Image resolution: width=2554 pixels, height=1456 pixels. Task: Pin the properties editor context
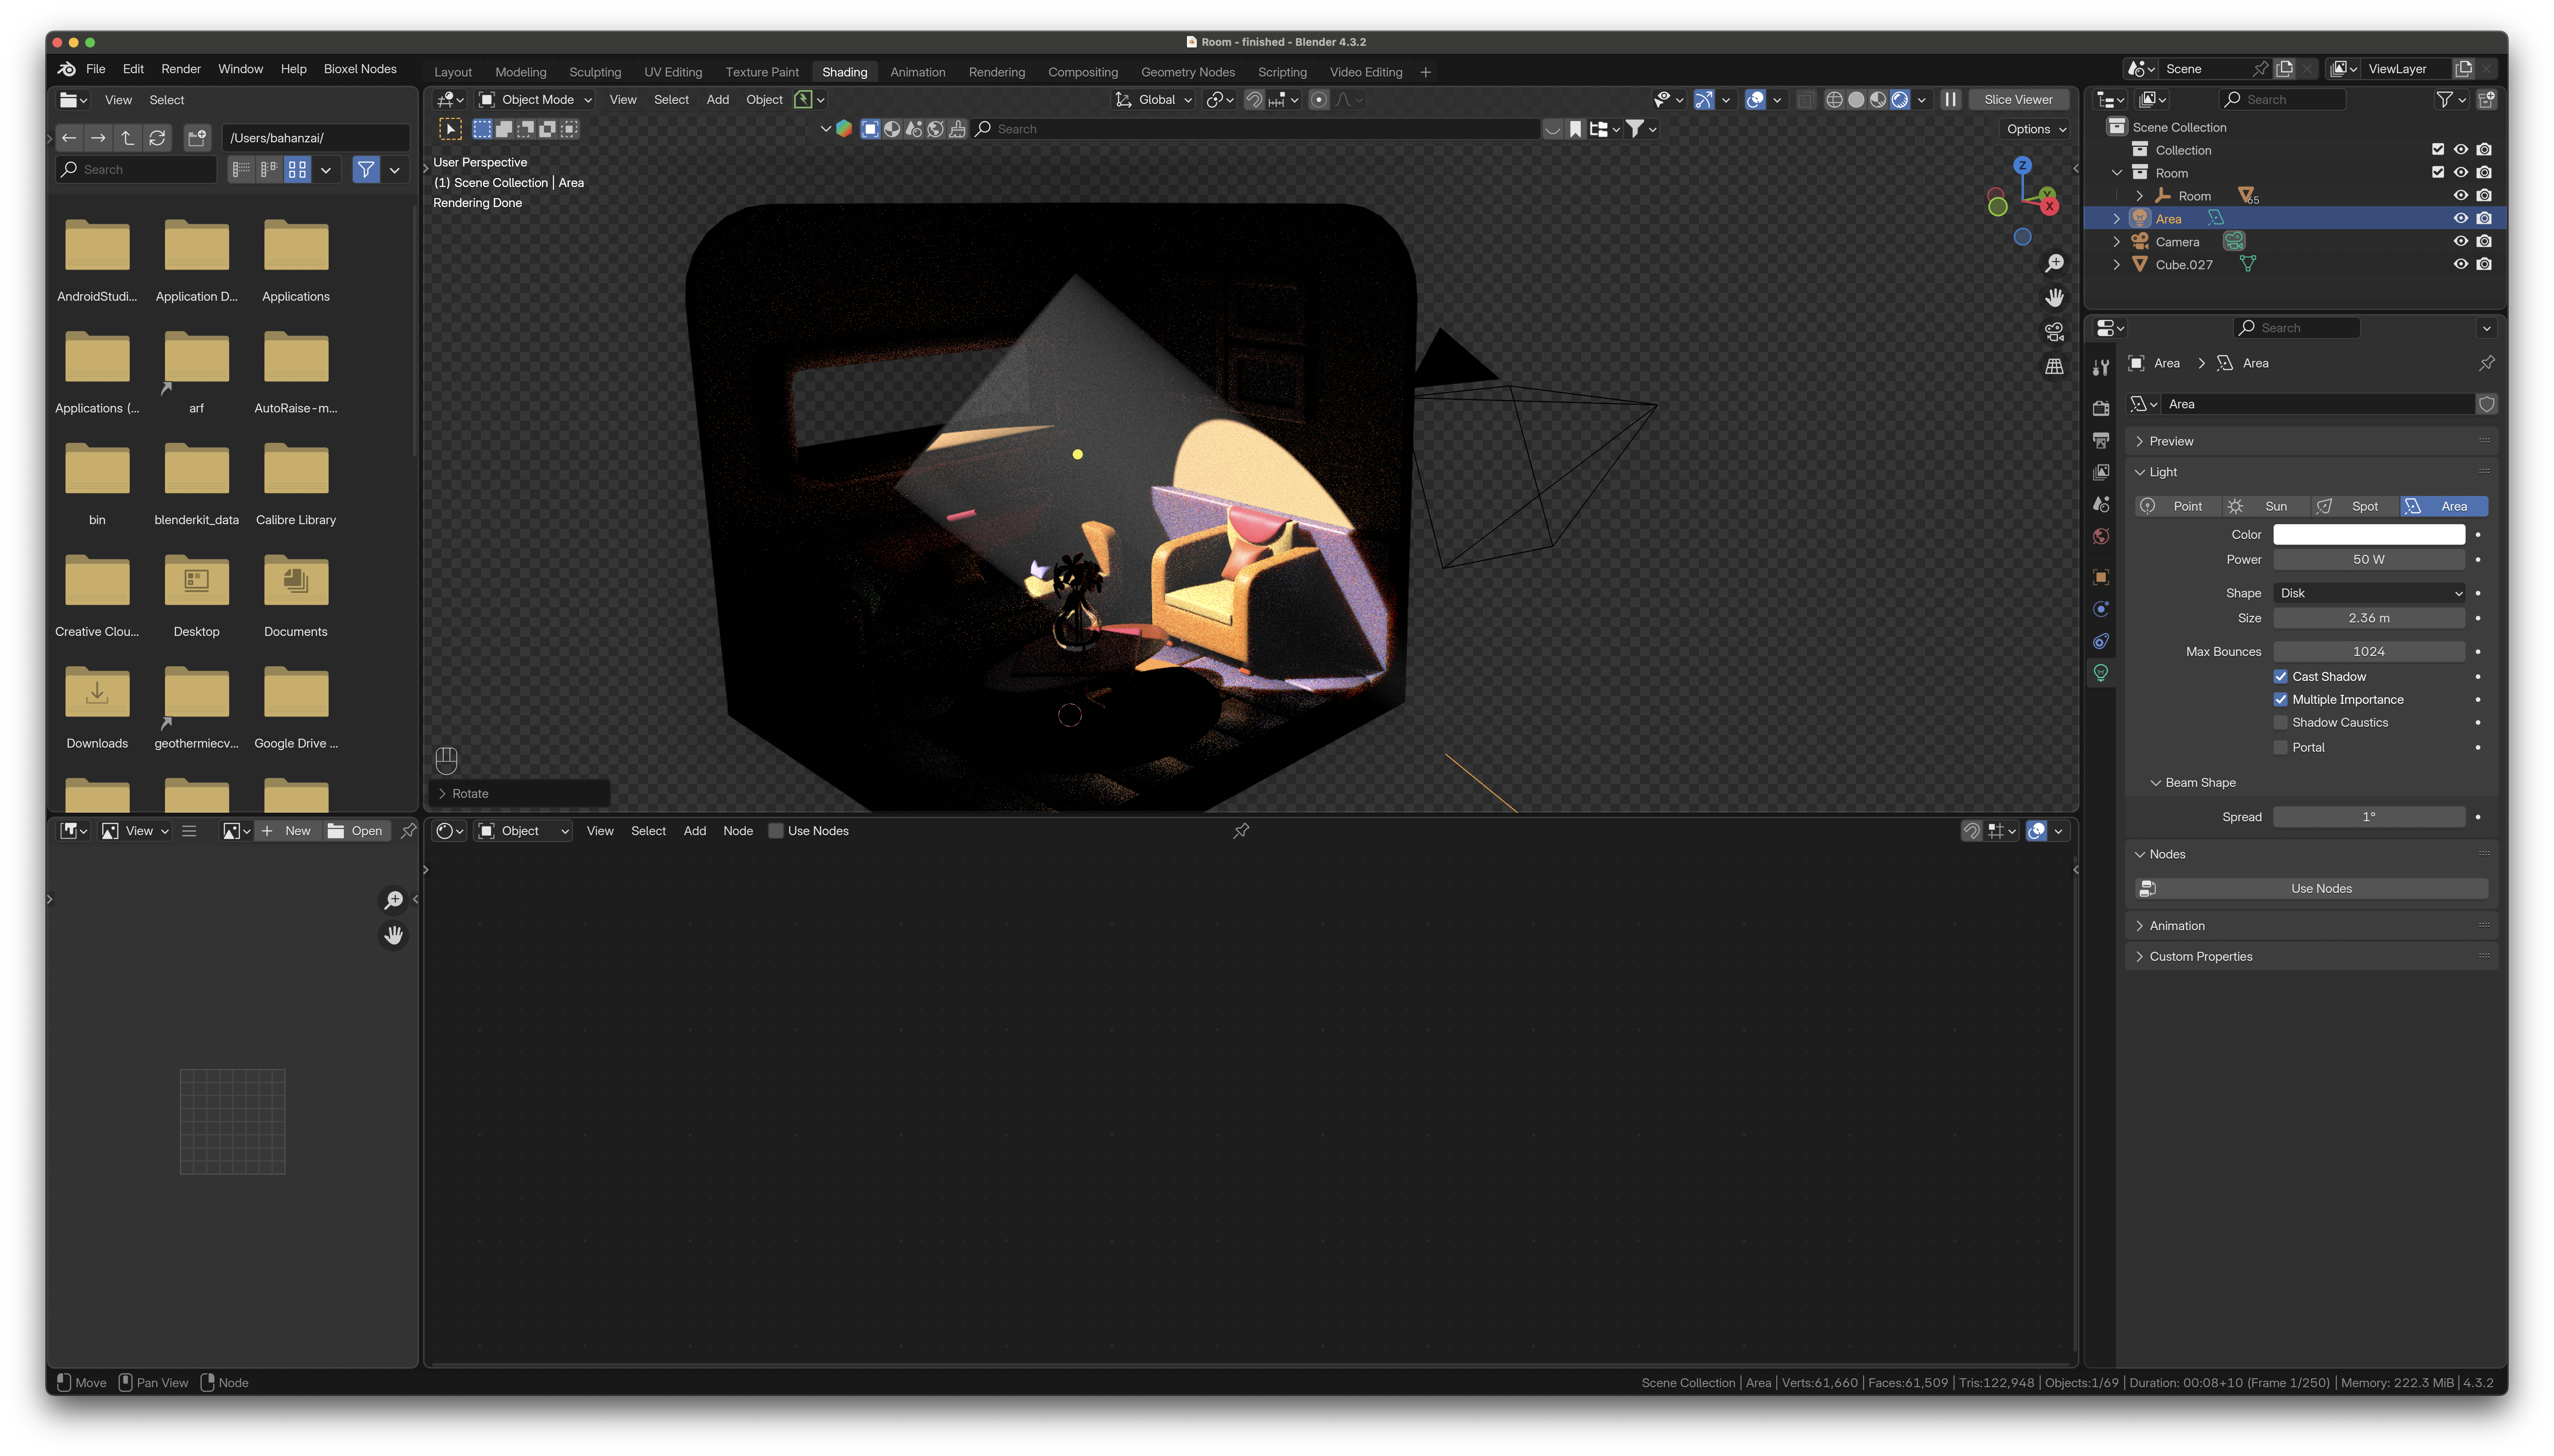(2486, 363)
